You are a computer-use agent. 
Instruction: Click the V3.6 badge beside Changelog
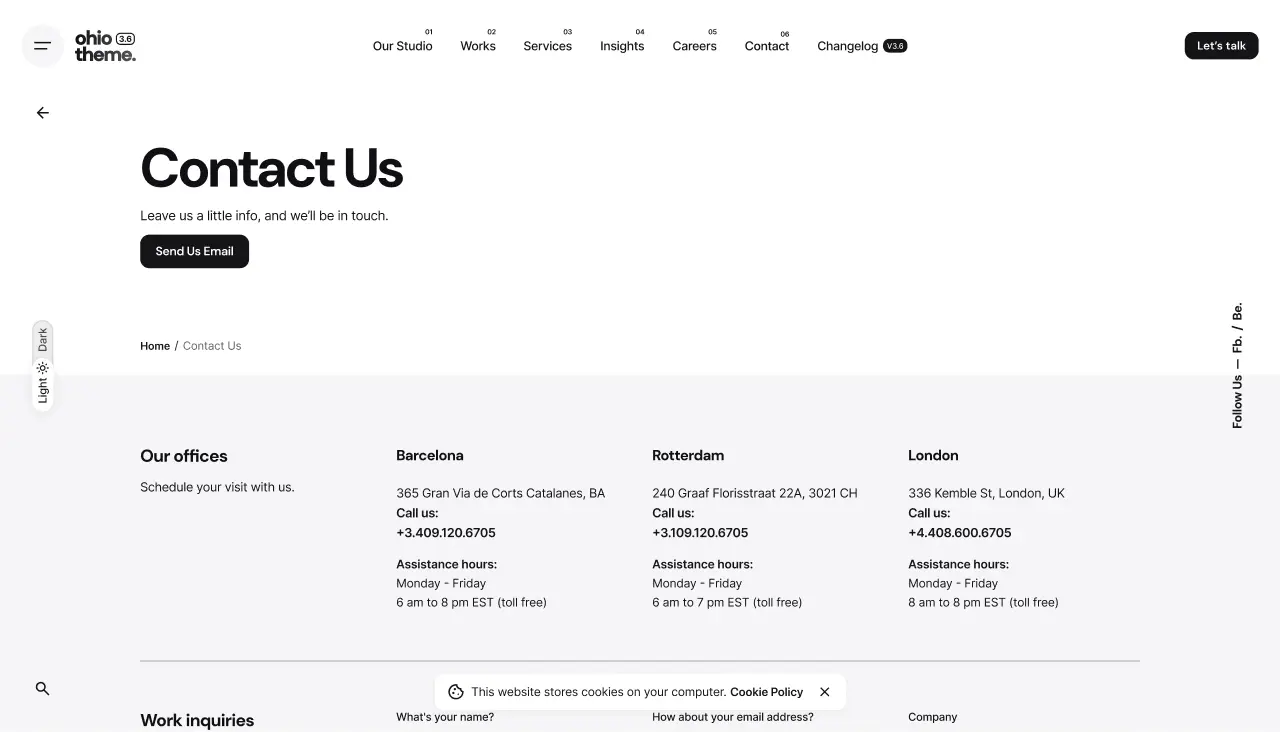895,46
